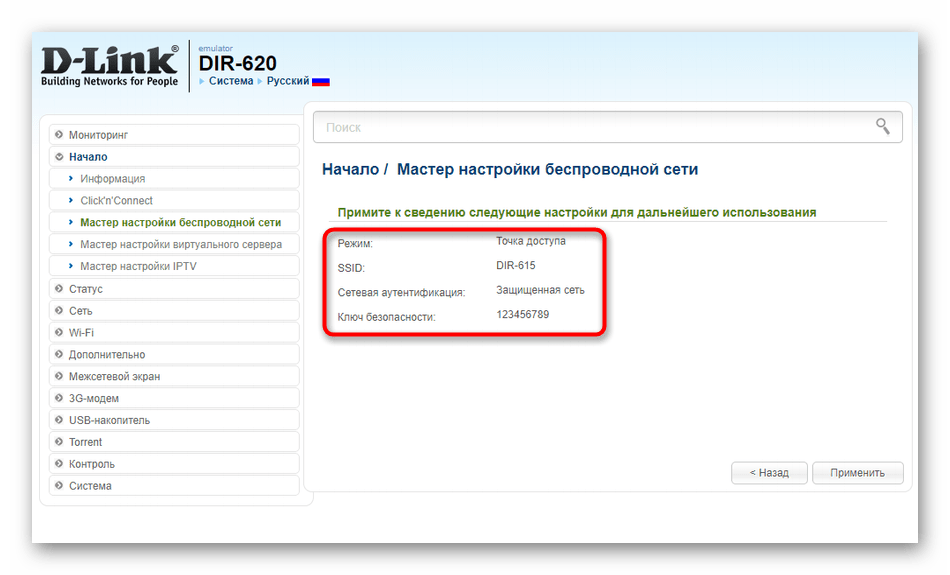Open the Torrent menu section

click(85, 442)
